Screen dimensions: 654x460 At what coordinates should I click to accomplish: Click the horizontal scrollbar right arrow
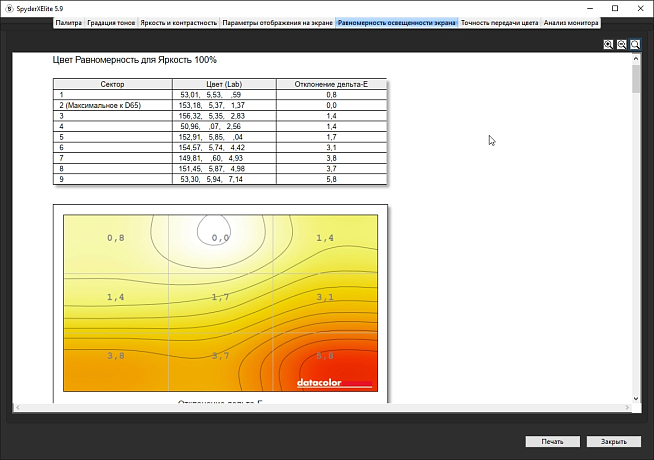pos(626,408)
